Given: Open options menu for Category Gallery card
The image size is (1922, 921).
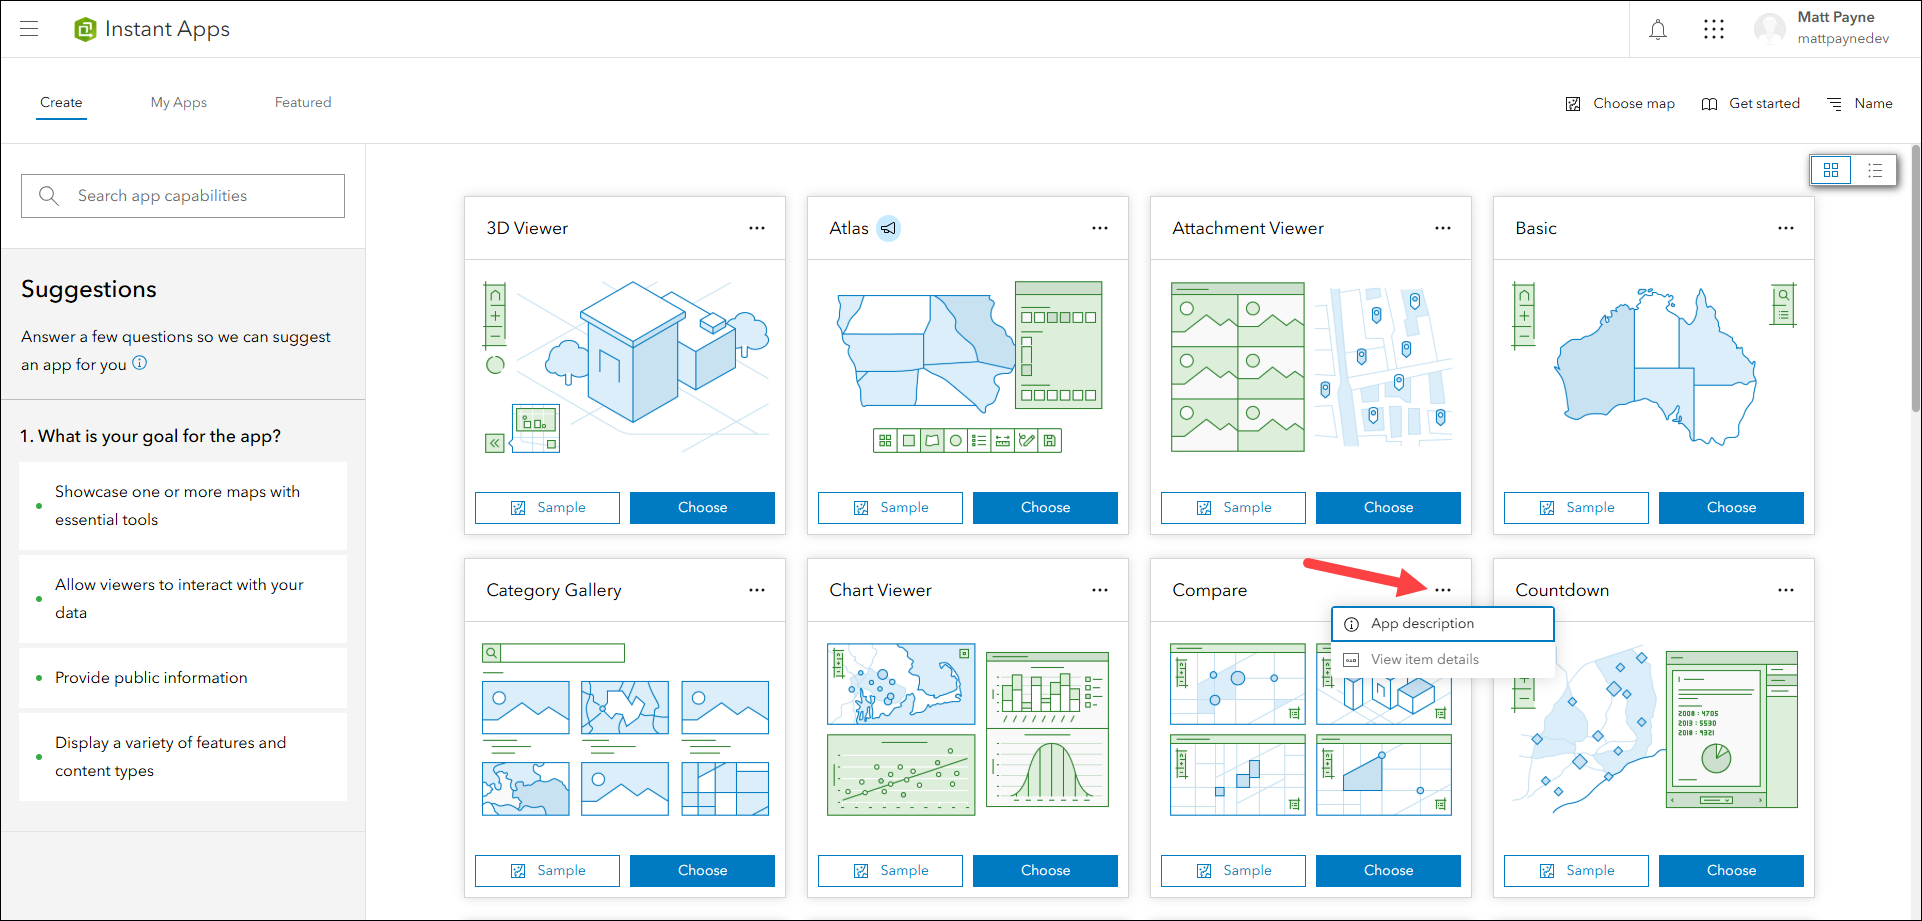Looking at the screenshot, I should point(757,590).
